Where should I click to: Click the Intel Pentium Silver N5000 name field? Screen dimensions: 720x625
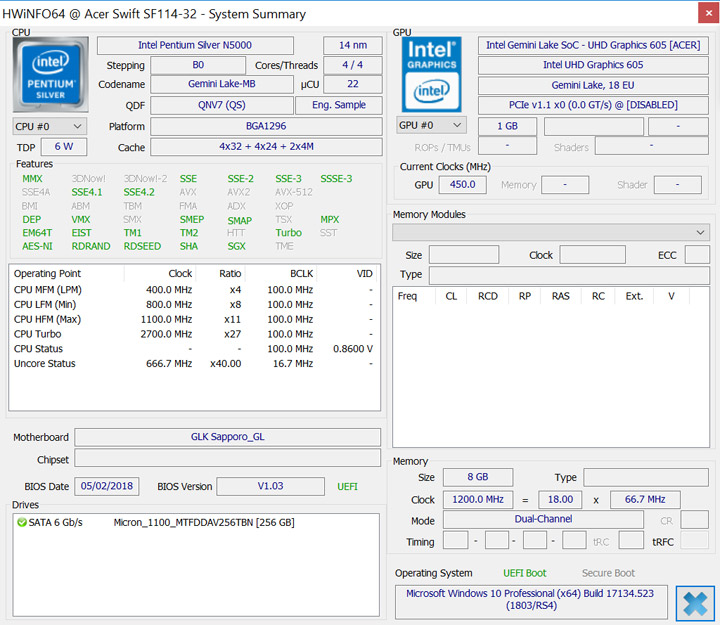point(195,46)
